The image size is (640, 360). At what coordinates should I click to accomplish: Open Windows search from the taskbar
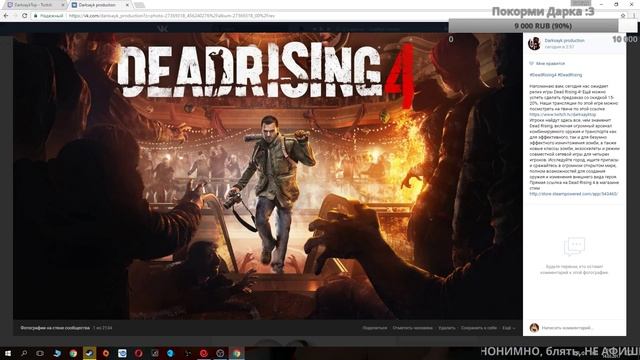[24, 353]
